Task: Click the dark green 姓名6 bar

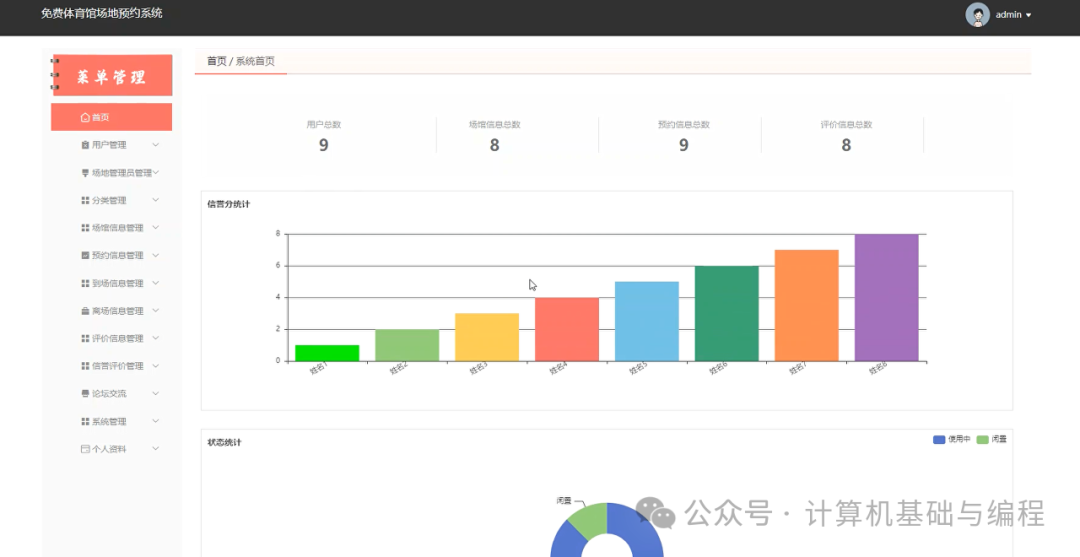Action: tap(727, 313)
